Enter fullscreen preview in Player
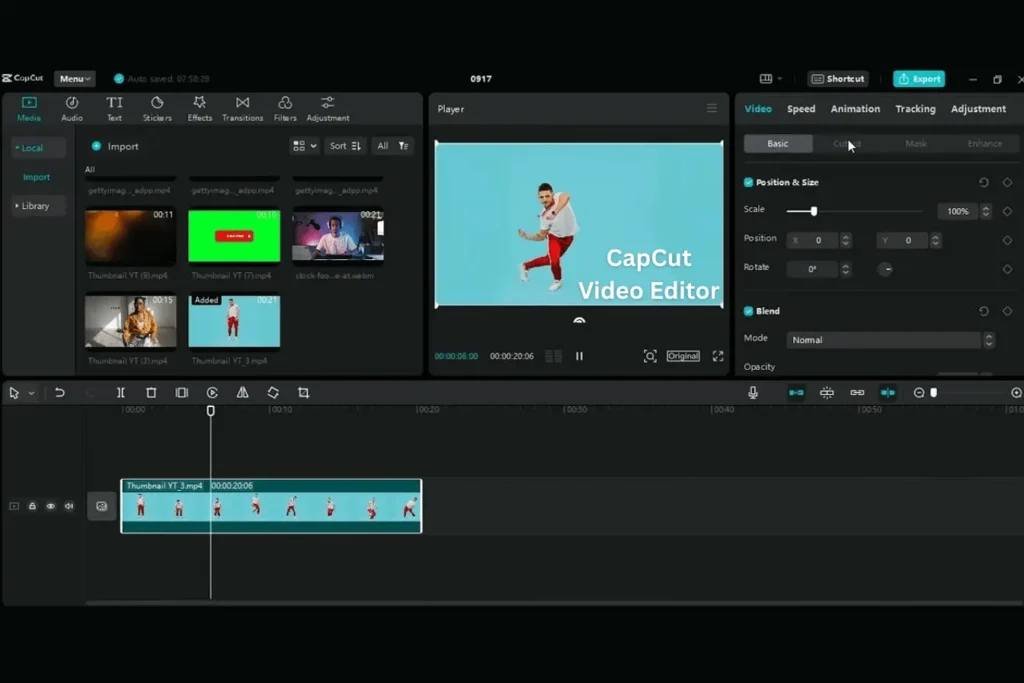The width and height of the screenshot is (1024, 683). point(718,356)
